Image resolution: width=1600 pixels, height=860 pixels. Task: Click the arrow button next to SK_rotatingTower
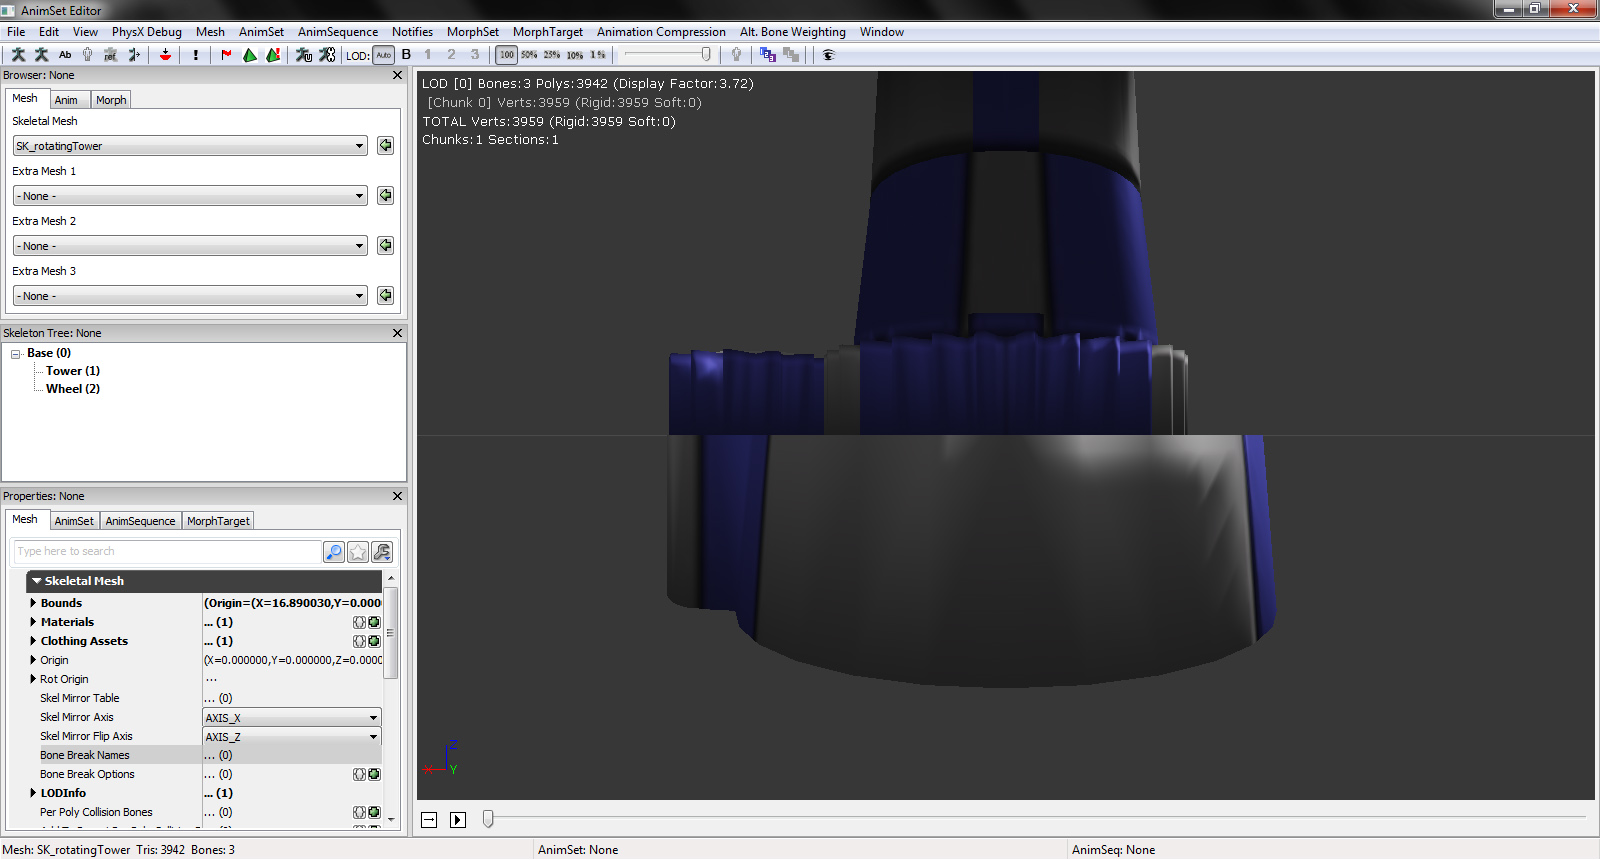[x=385, y=146]
